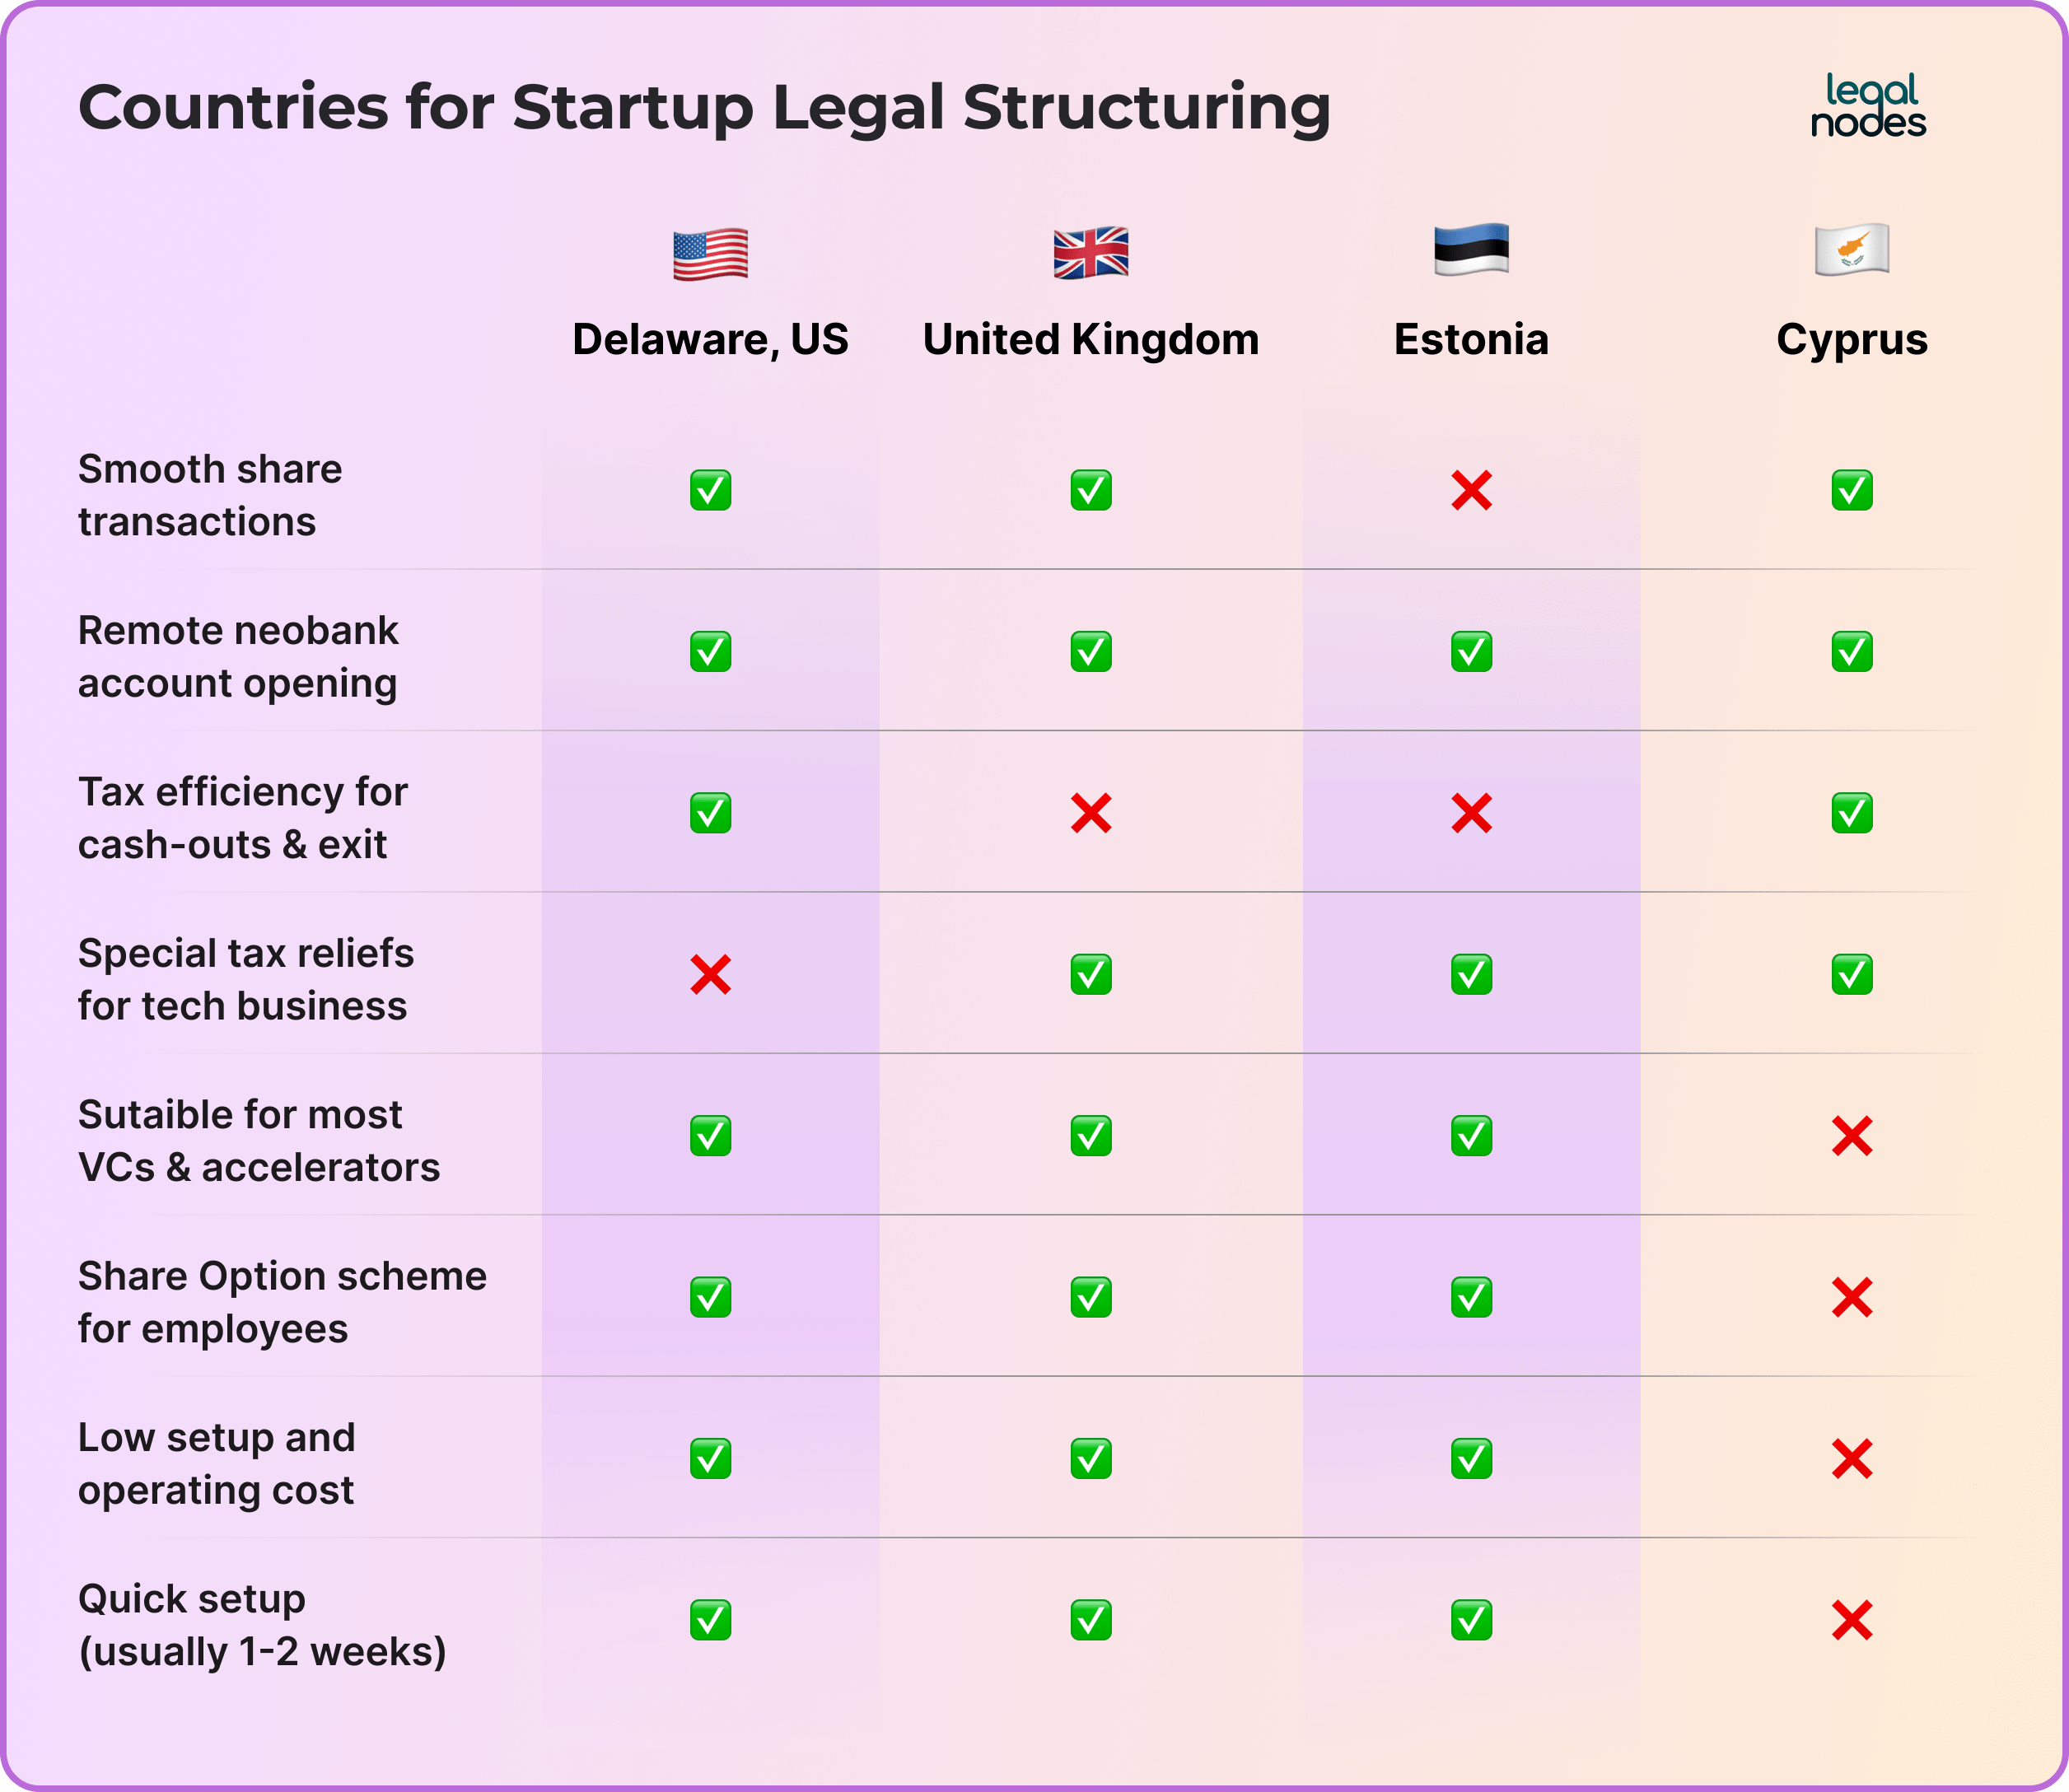
Task: Click the Estonia flag icon
Action: (1471, 249)
